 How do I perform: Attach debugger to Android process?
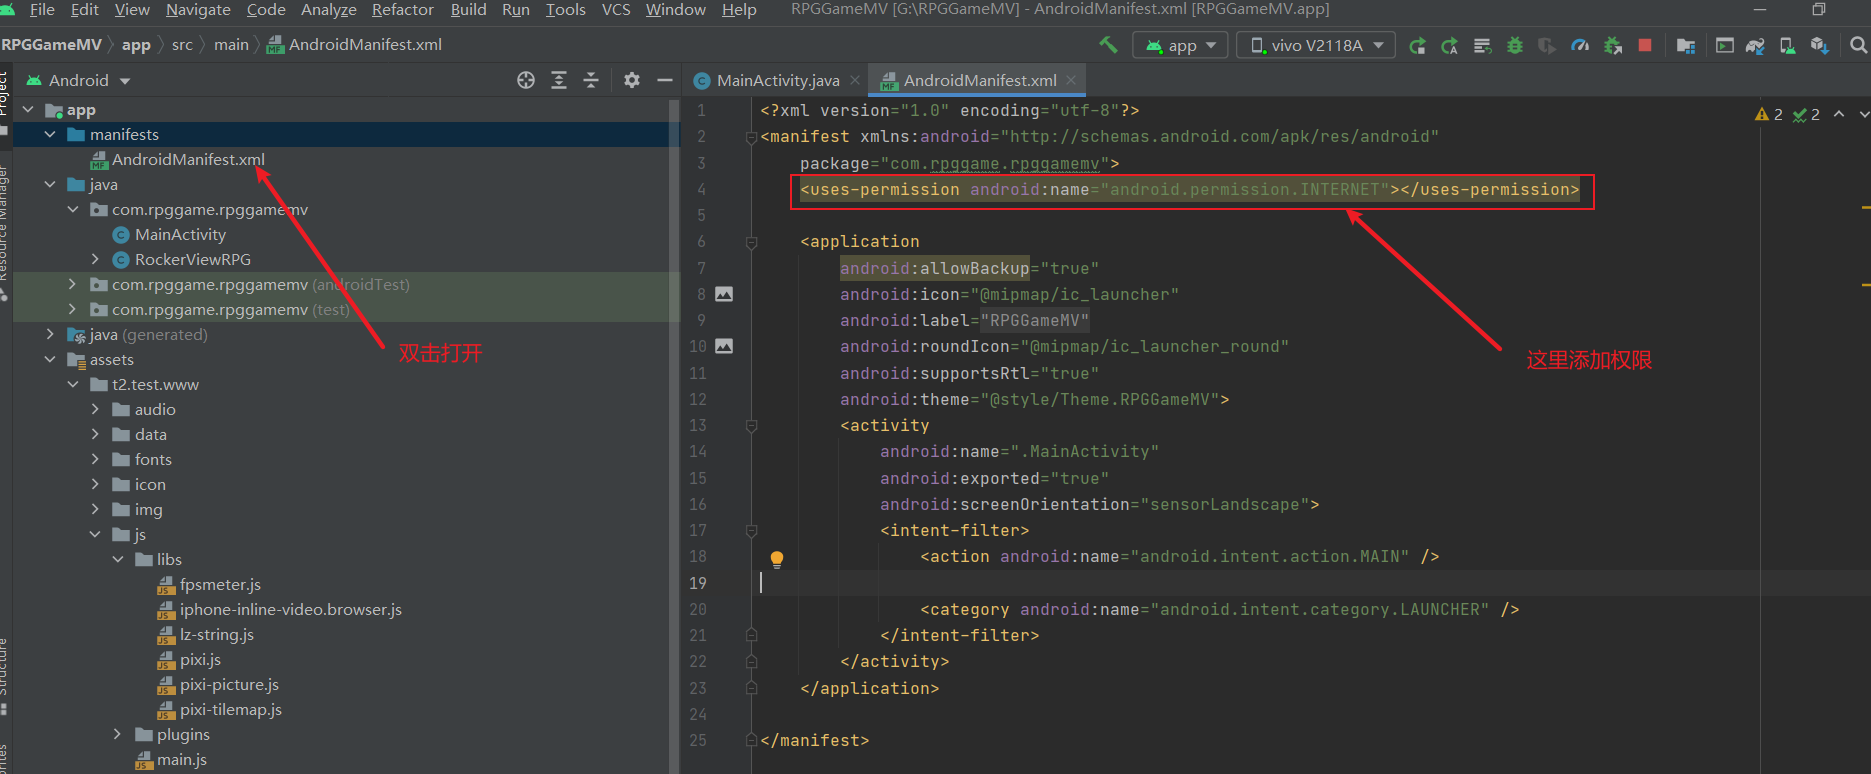1613,45
